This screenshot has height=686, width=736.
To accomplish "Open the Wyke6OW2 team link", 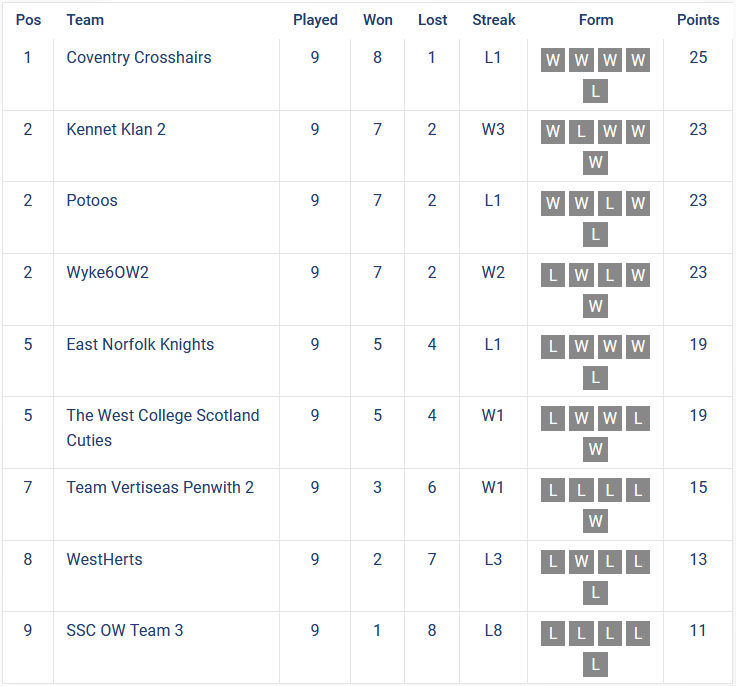I will [108, 272].
